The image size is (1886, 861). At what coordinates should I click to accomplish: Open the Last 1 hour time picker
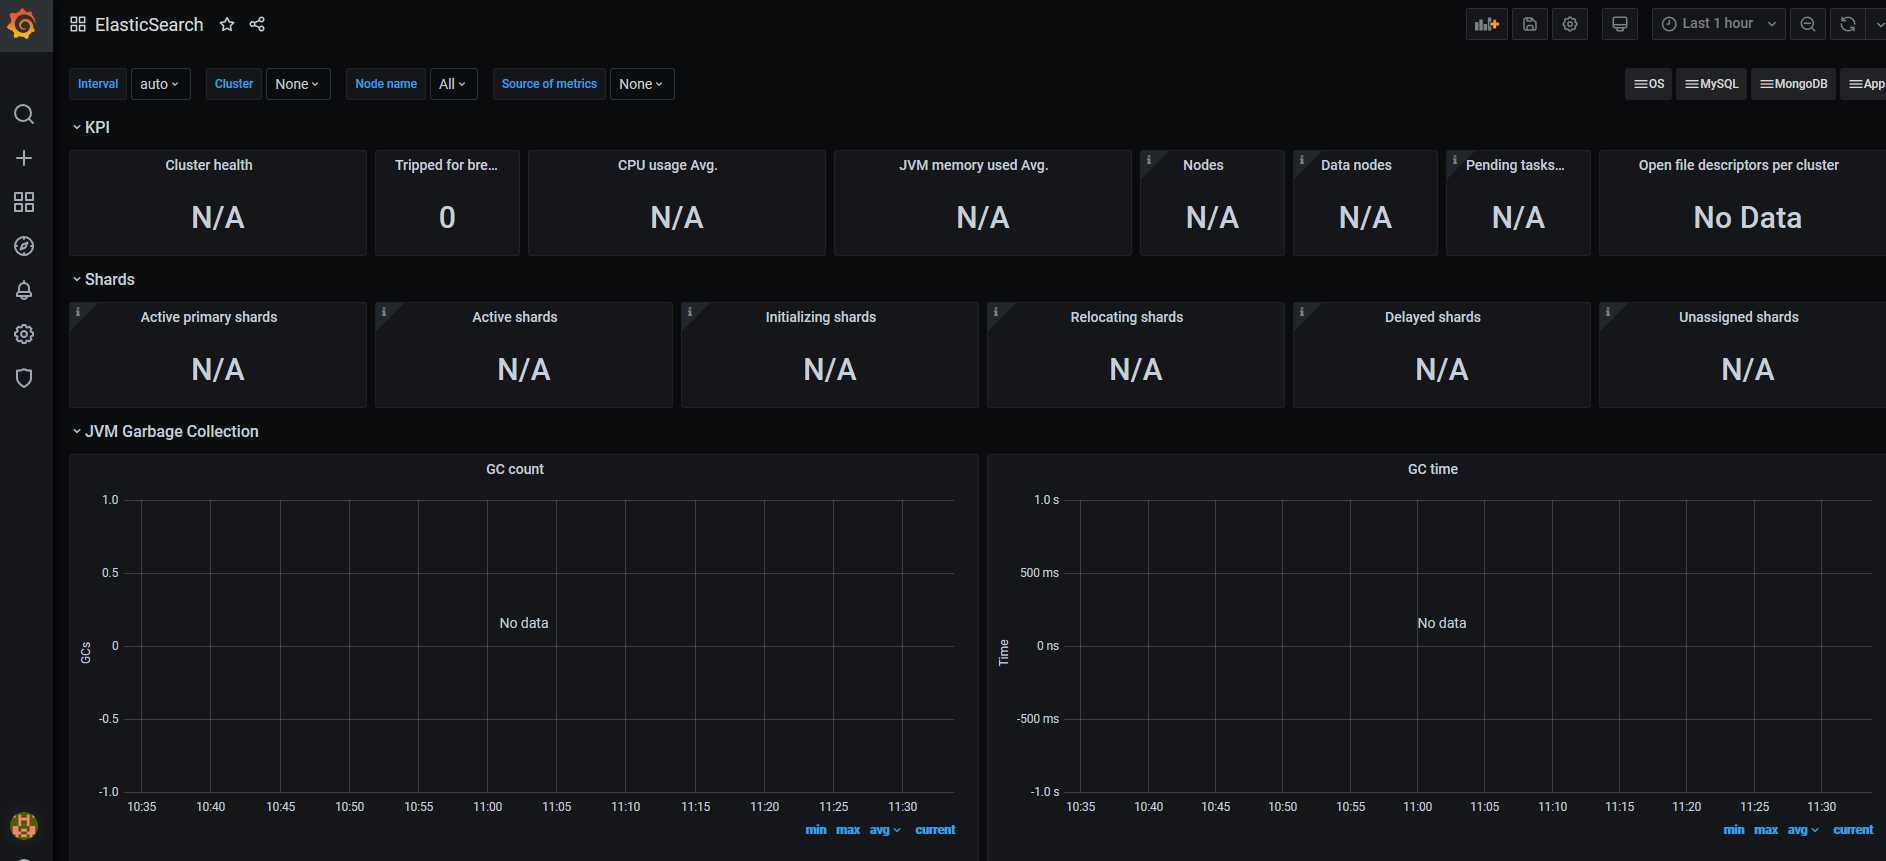pos(1718,24)
